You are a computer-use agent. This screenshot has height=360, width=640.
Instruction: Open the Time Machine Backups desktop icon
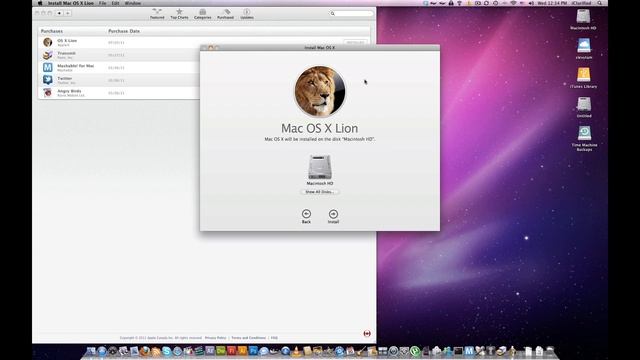[584, 138]
